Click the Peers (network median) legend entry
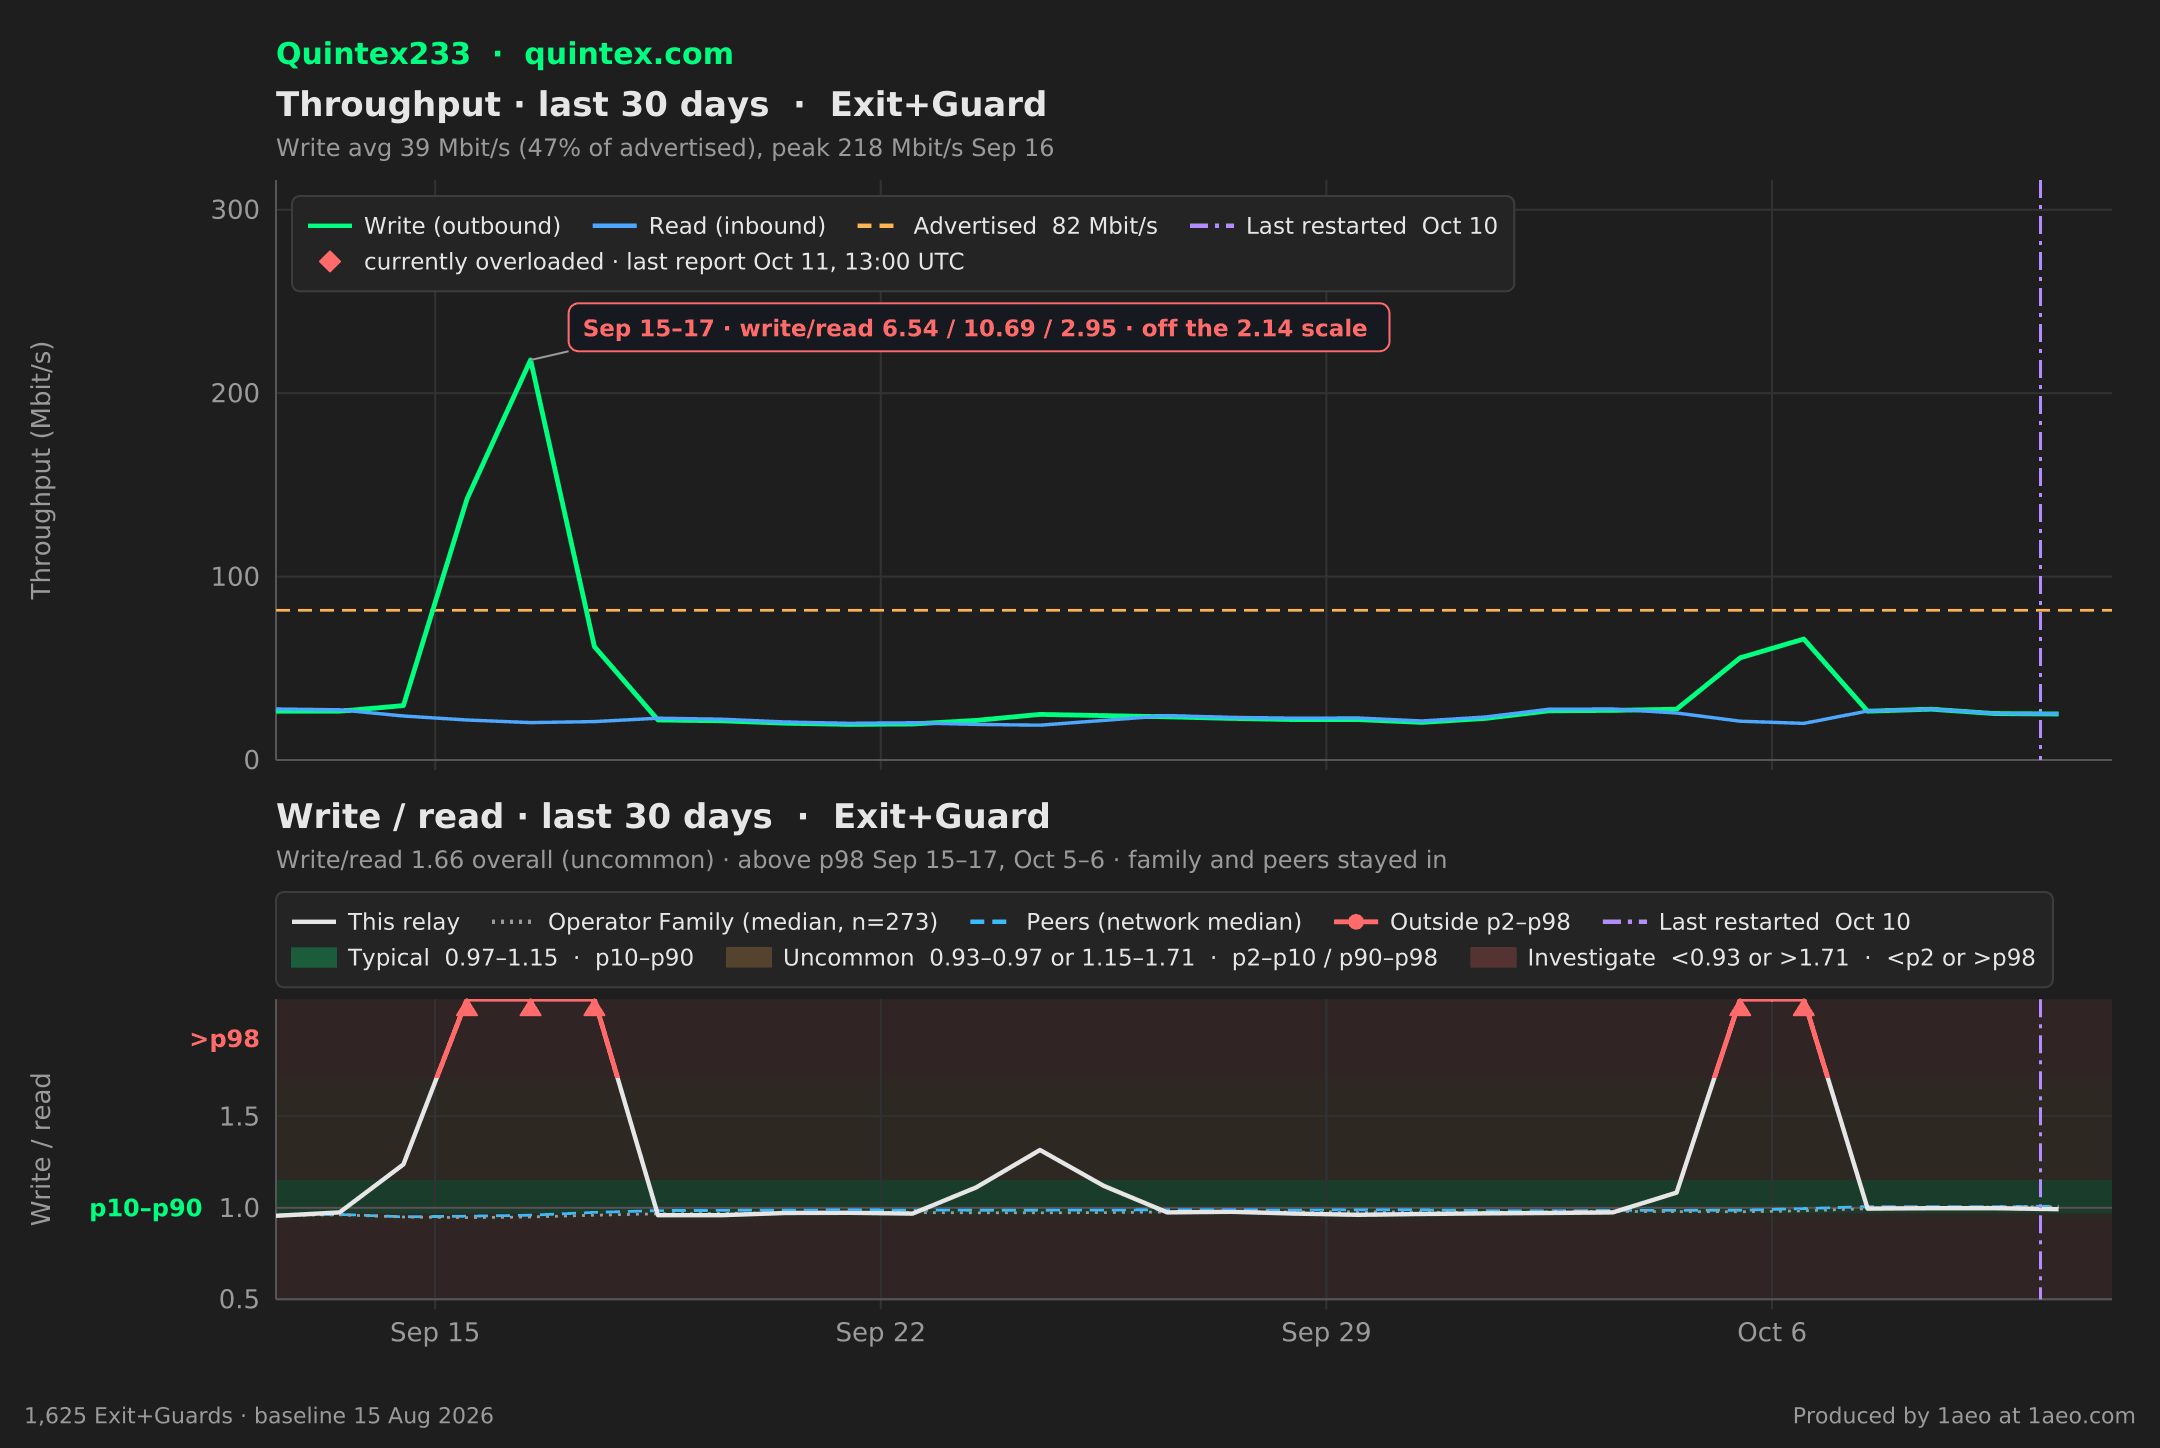Viewport: 2160px width, 1448px height. [x=1136, y=922]
